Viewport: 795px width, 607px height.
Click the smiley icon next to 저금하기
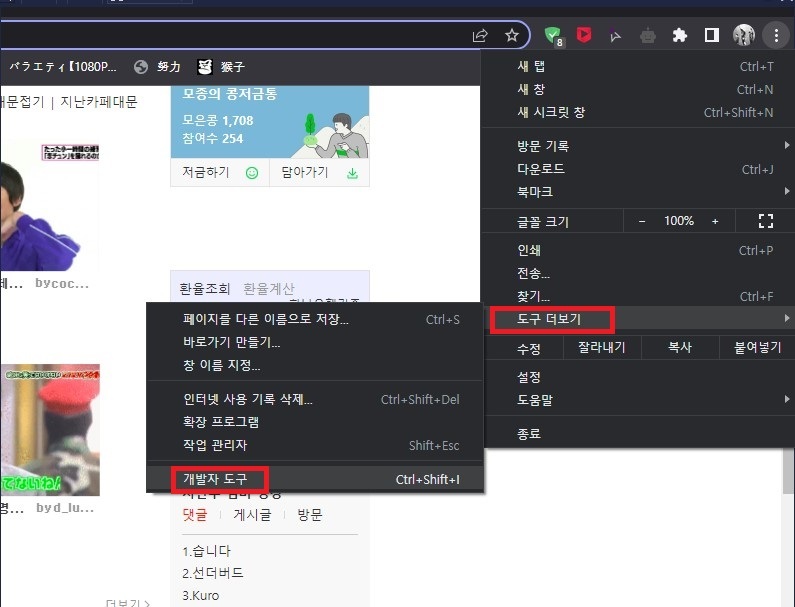pos(252,173)
